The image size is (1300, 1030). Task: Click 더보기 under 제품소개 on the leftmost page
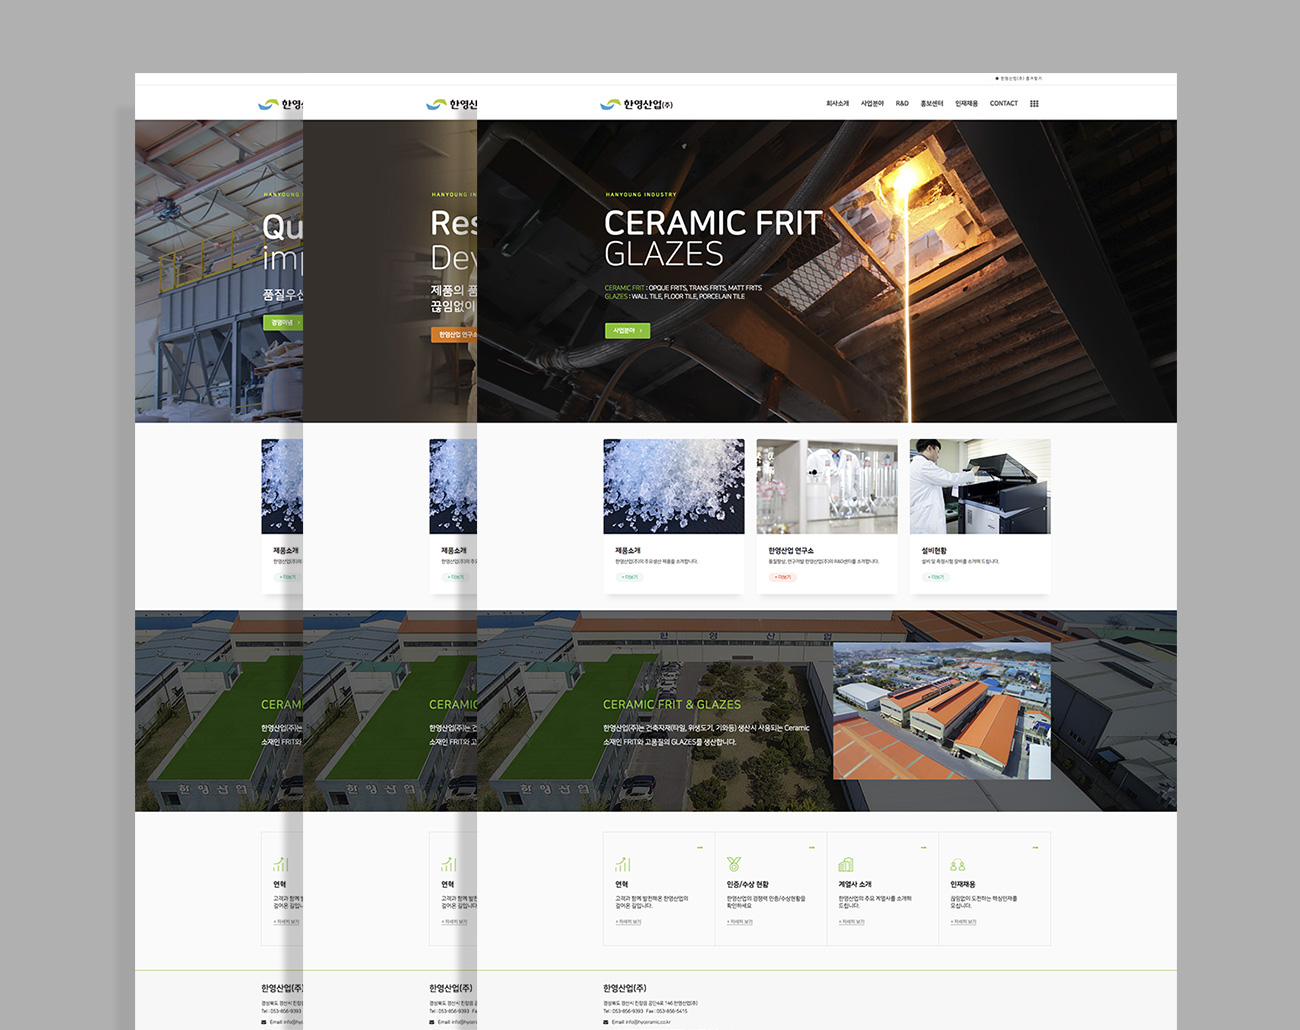click(288, 577)
